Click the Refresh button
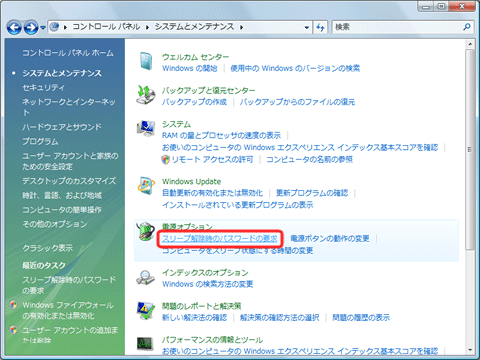This screenshot has height=360, width=480. pyautogui.click(x=320, y=27)
